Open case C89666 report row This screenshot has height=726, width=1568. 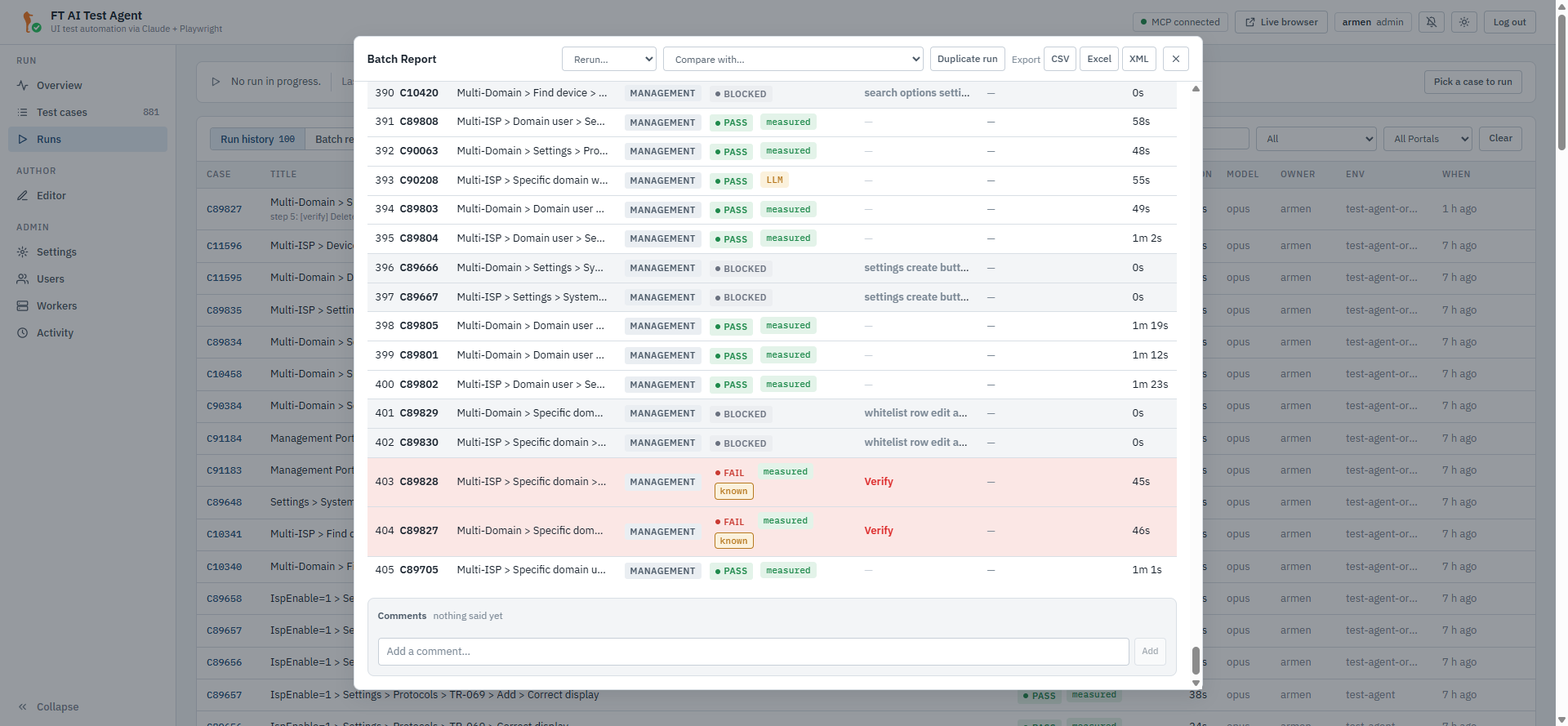pos(772,268)
